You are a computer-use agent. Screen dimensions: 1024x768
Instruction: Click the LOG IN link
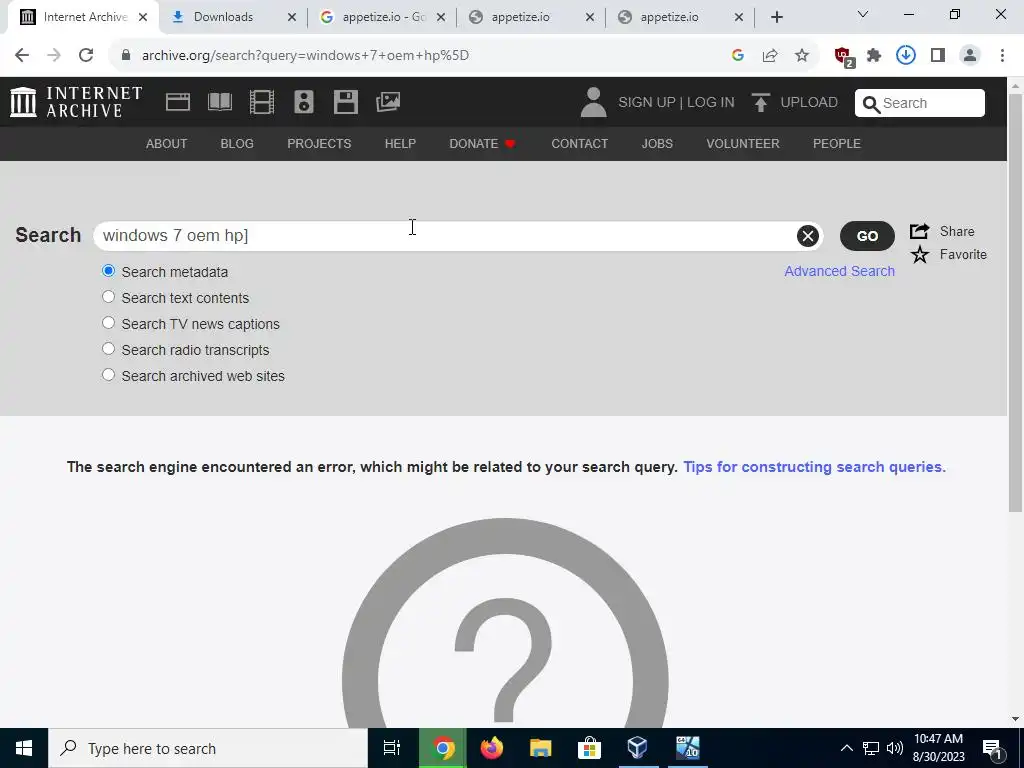[x=711, y=103]
